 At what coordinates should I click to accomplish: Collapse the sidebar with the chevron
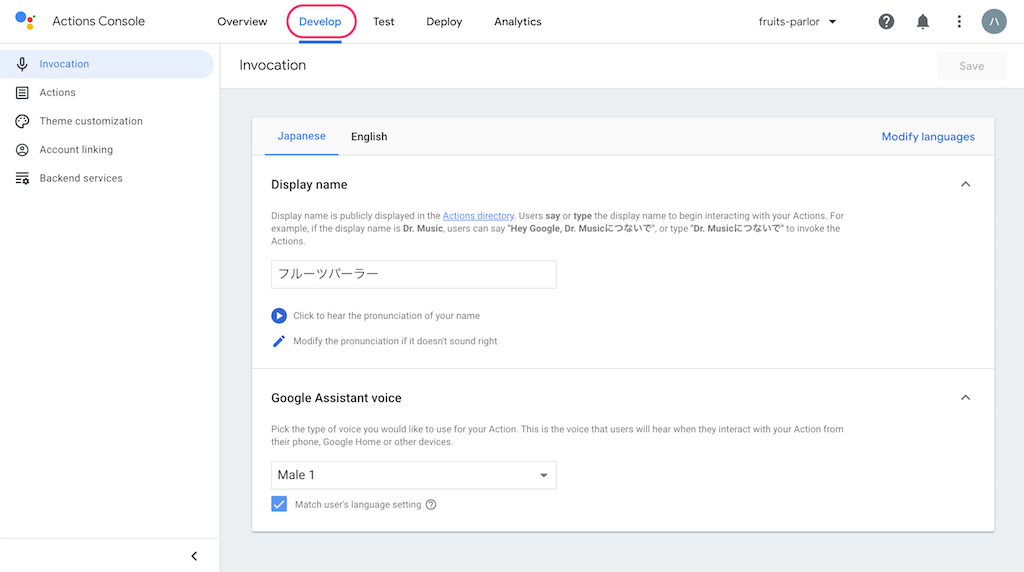[194, 556]
